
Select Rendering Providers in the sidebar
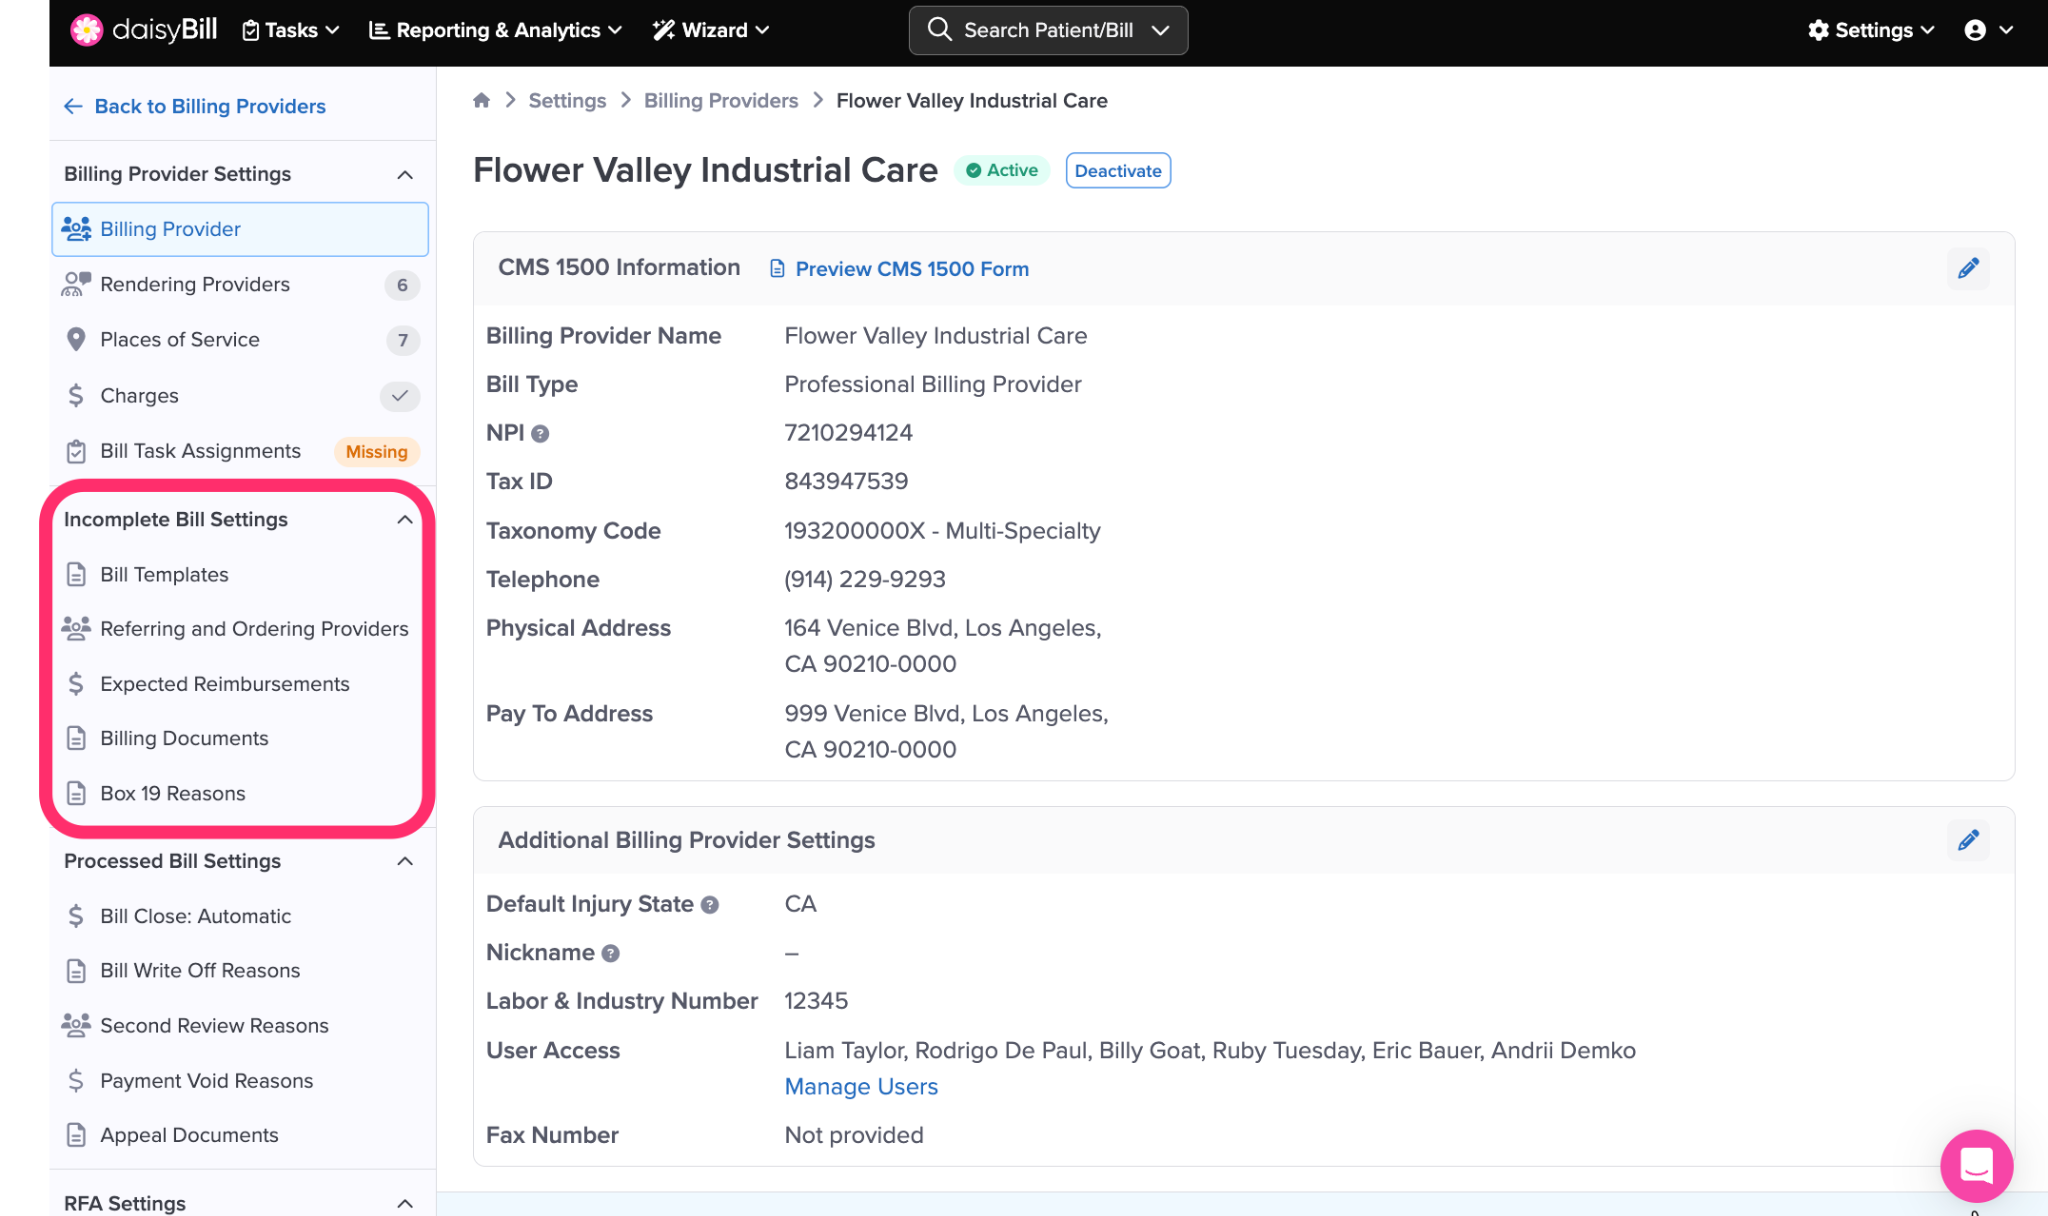(x=195, y=284)
